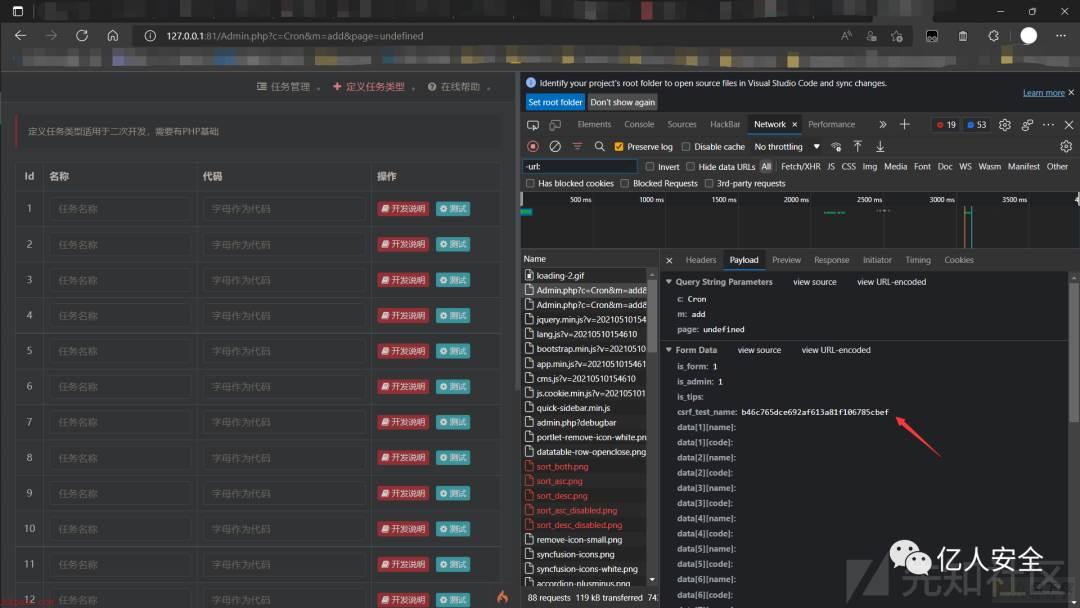Toggle the network filter funnel icon

(x=577, y=146)
